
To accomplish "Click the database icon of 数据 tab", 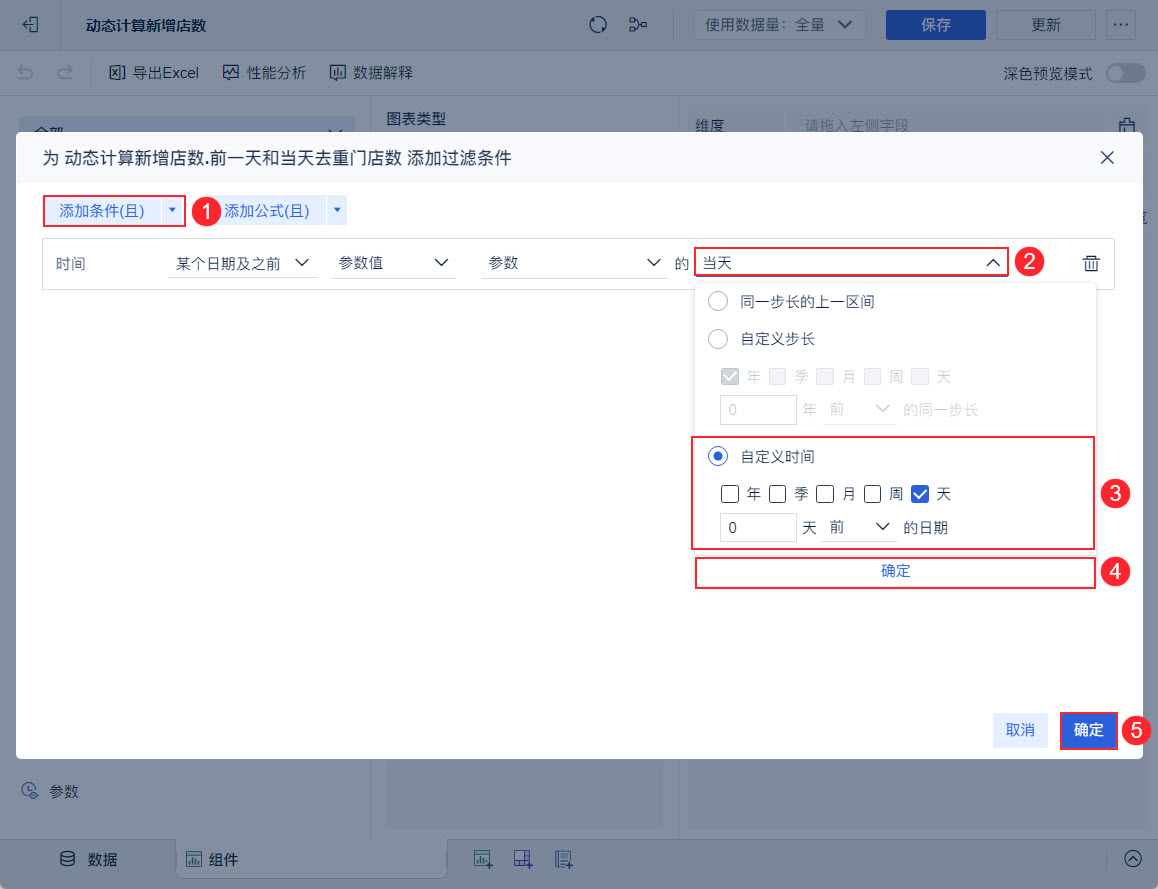I will coord(67,859).
